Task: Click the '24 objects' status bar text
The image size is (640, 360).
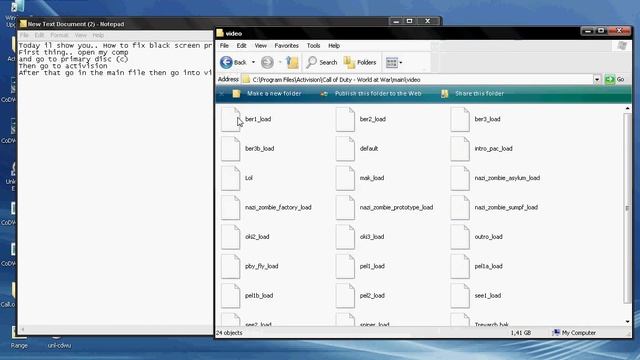Action: coord(229,333)
